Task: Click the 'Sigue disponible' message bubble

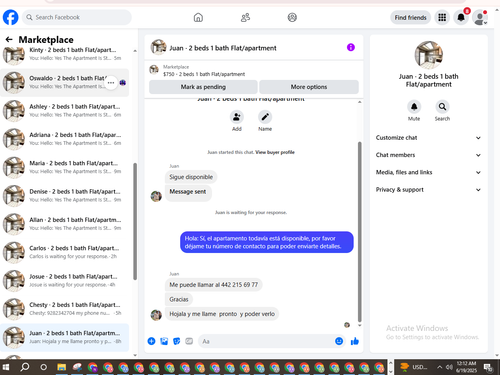Action: [x=191, y=177]
